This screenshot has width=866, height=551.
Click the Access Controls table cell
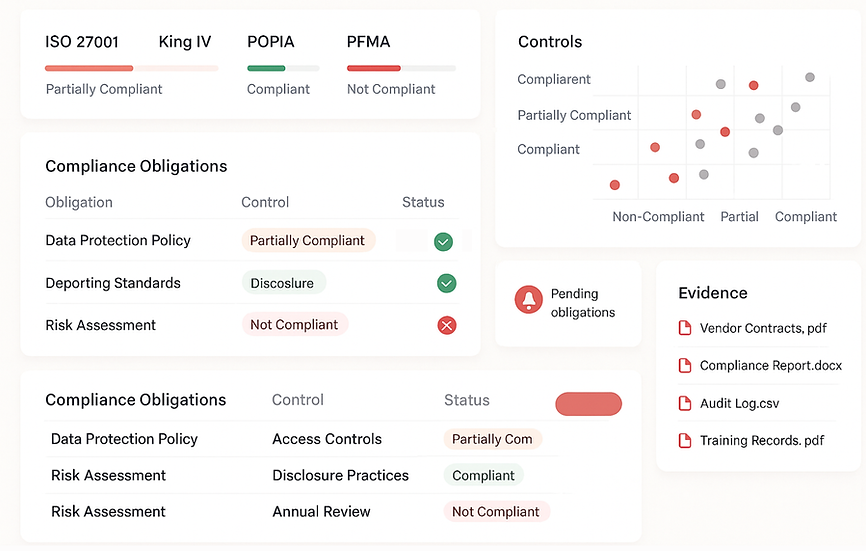coord(327,439)
